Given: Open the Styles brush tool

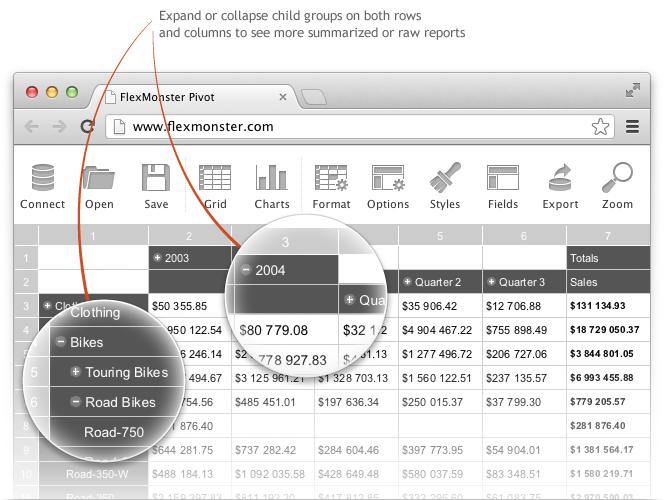Looking at the screenshot, I should 445,178.
